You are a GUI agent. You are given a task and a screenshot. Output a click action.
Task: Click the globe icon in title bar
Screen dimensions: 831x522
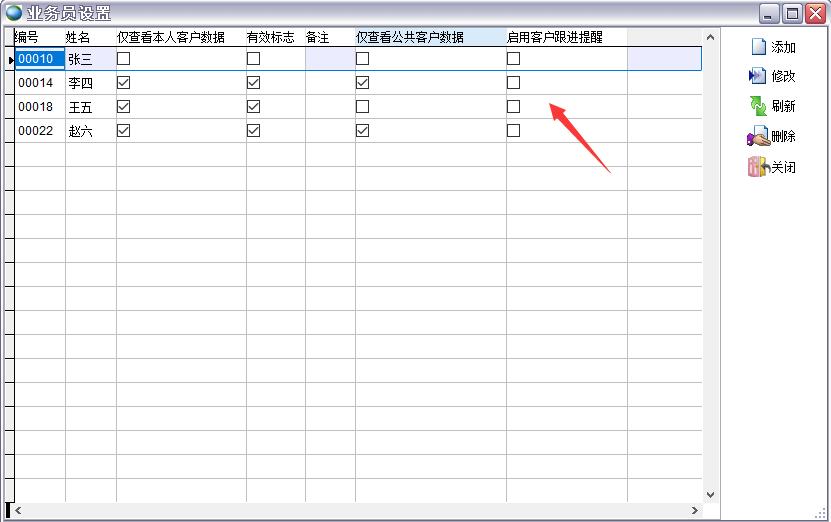13,13
